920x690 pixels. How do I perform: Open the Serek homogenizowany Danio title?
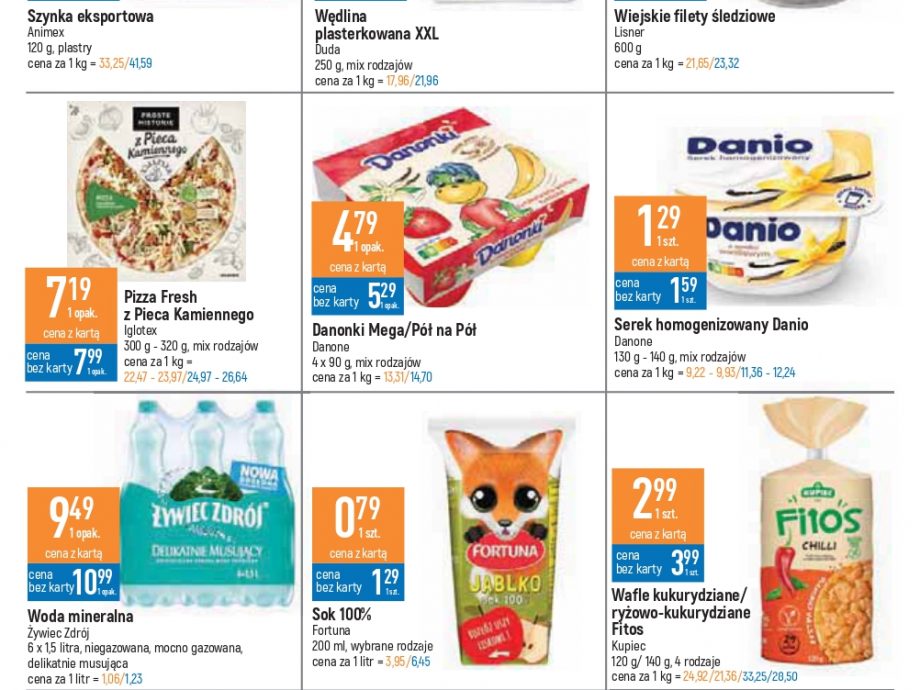tap(711, 324)
